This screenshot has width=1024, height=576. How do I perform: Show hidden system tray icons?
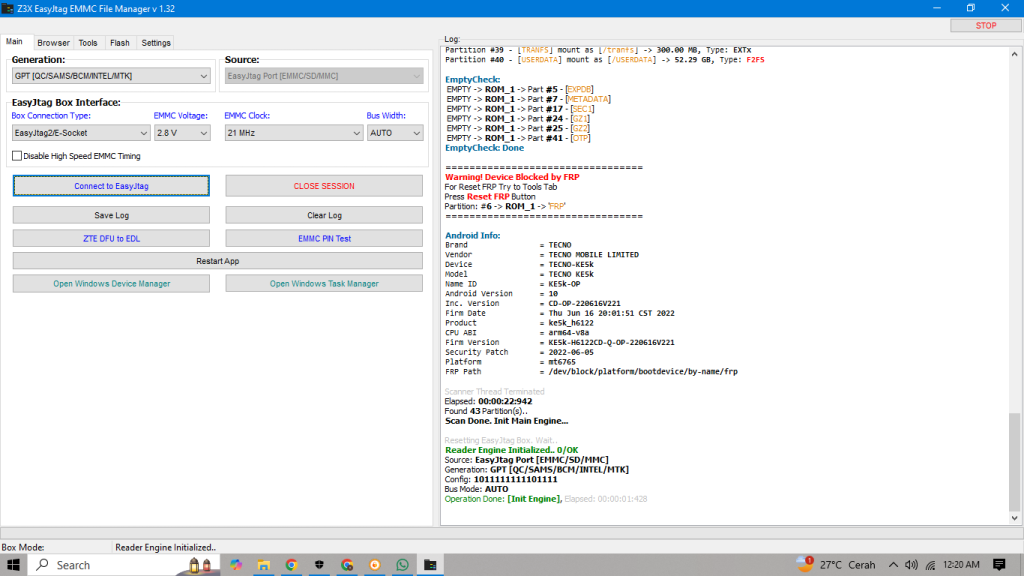coord(893,565)
